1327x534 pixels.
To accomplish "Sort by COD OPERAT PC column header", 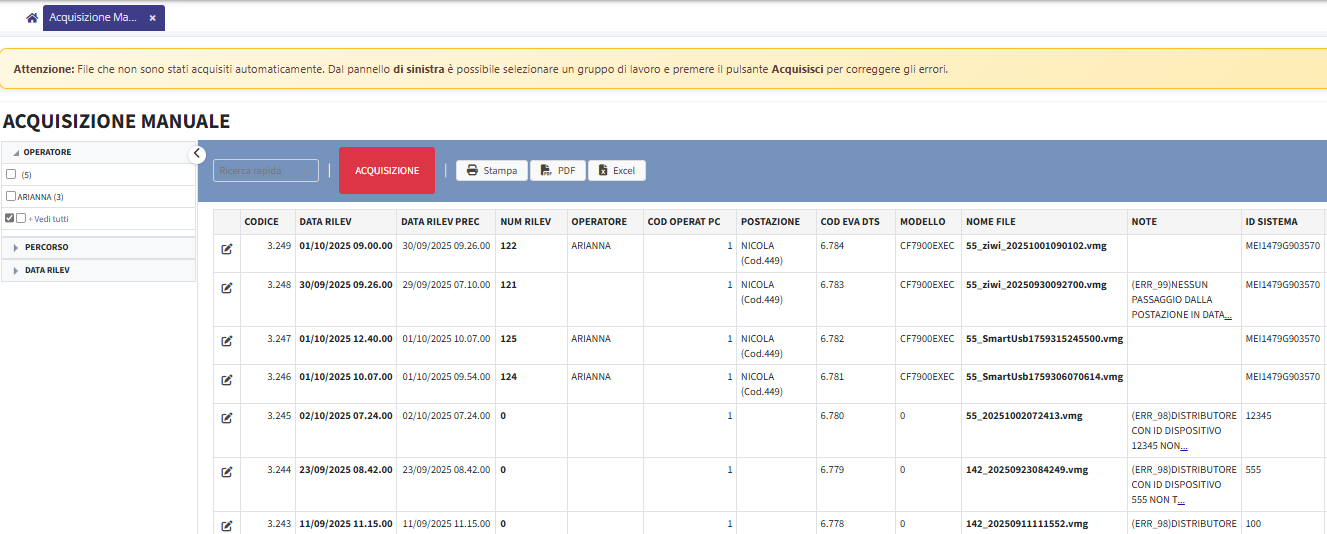I will tap(690, 222).
